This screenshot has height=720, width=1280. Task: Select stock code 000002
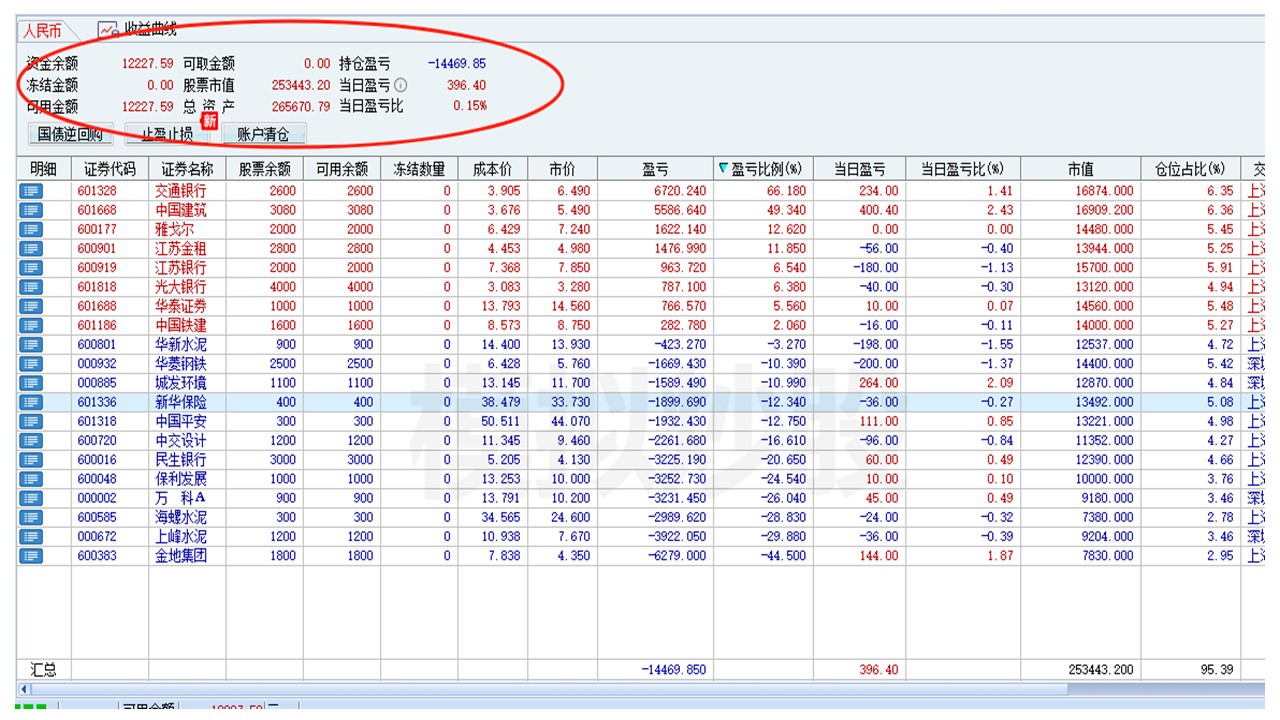pyautogui.click(x=97, y=498)
